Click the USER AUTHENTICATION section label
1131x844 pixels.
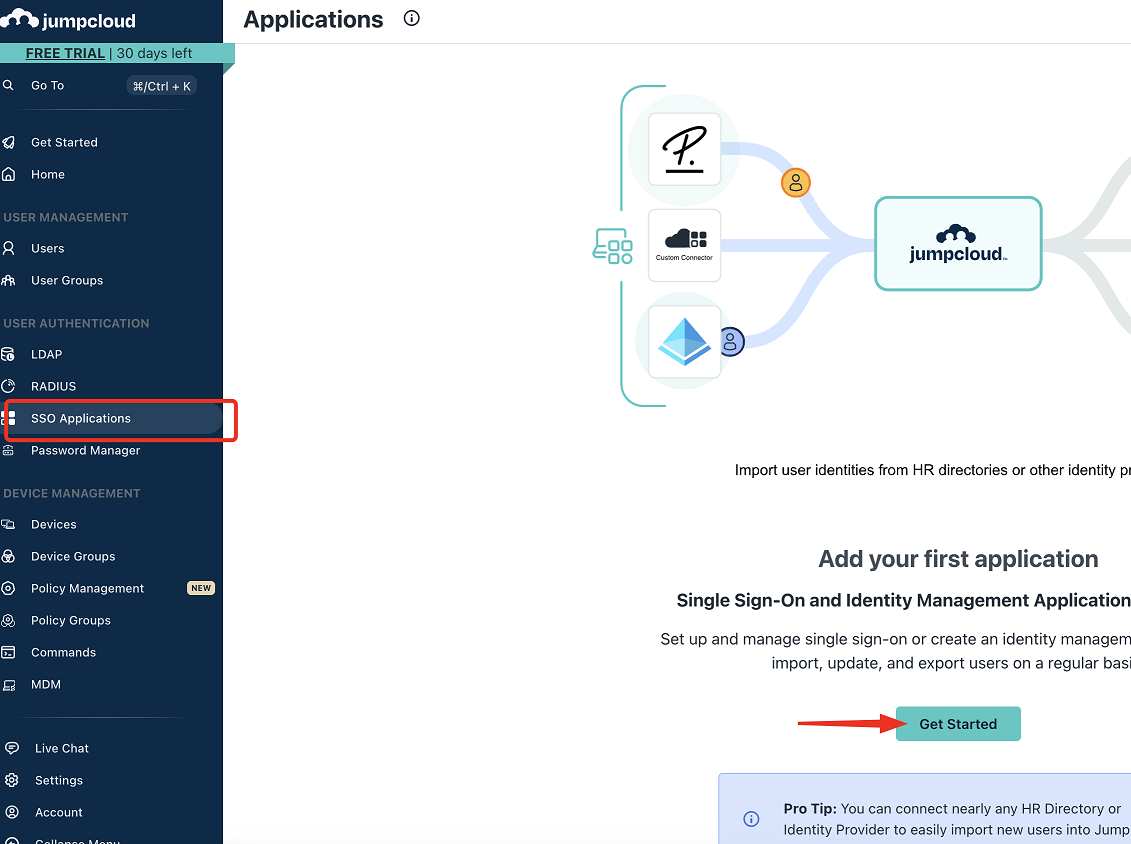76,323
